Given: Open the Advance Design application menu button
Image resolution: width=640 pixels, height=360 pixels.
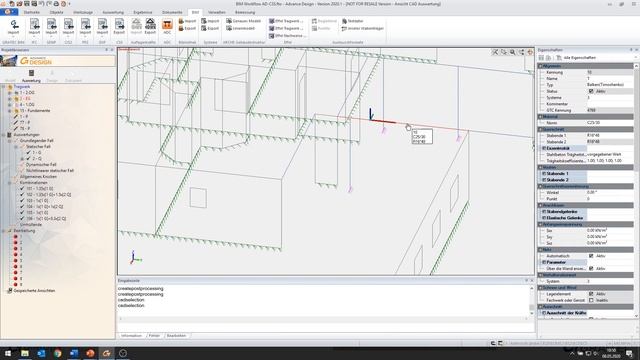Looking at the screenshot, I should 9,12.
